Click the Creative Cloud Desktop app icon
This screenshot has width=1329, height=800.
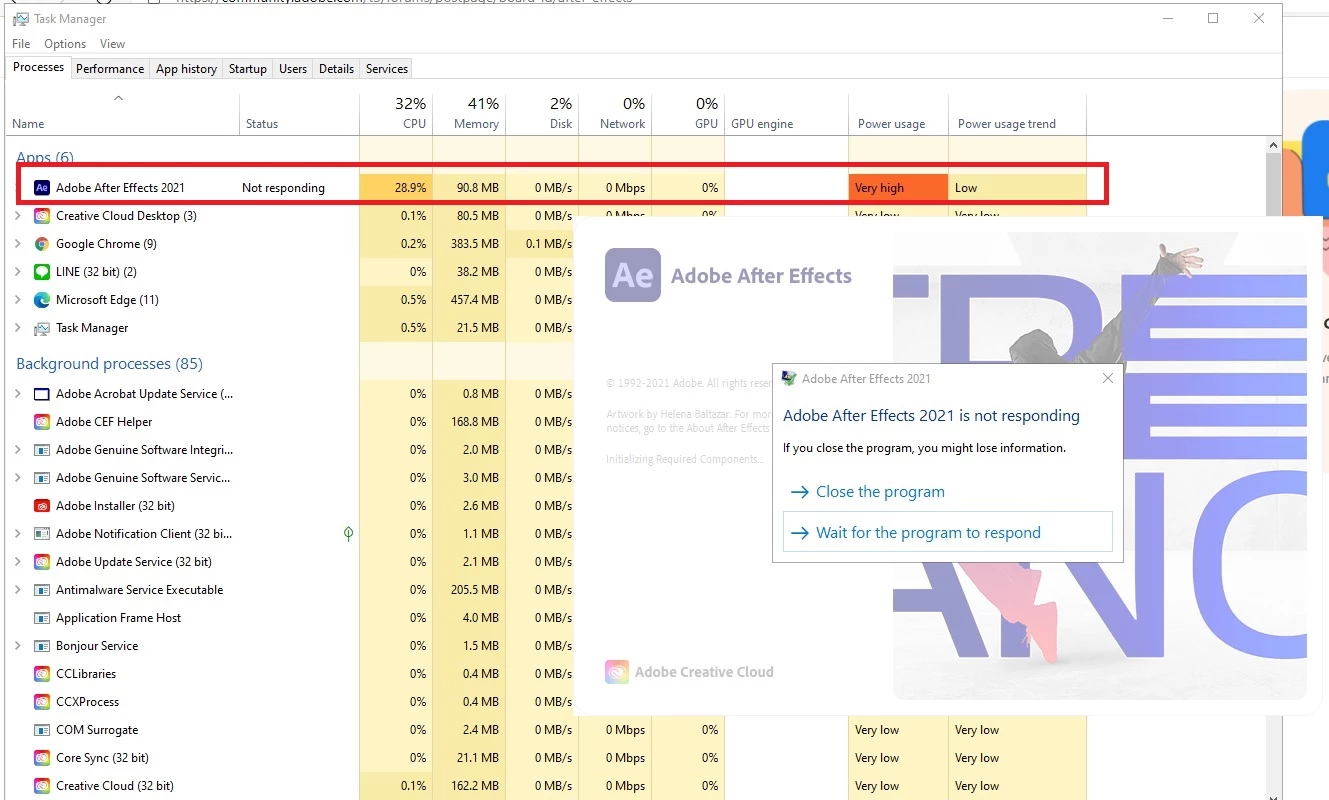[x=42, y=216]
